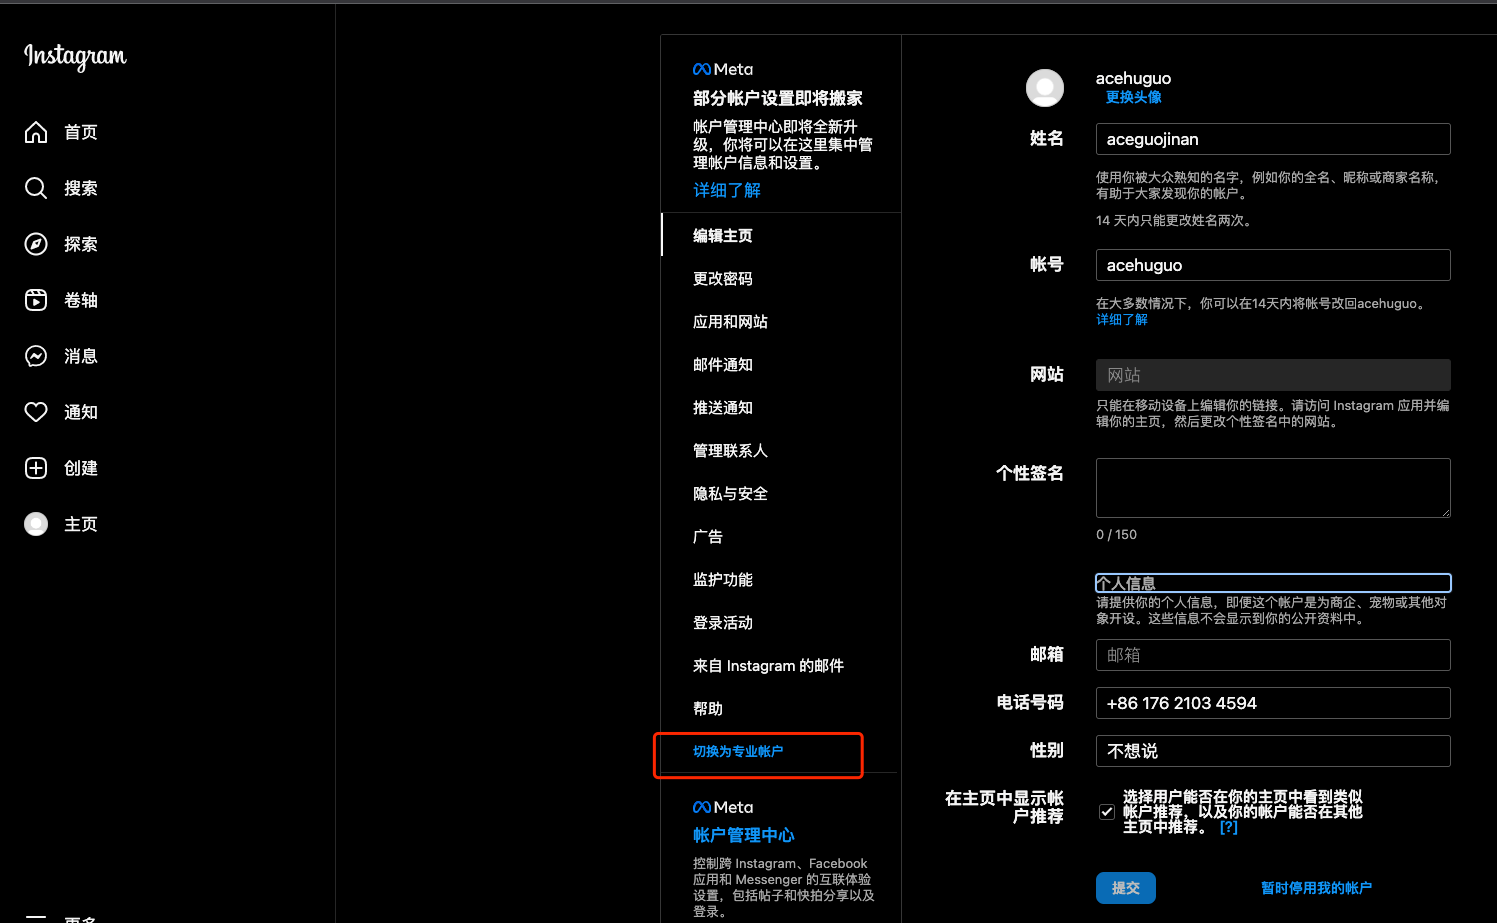Click 详细了解 under 部分帐户设置即将搬家
This screenshot has height=923, width=1497.
727,190
